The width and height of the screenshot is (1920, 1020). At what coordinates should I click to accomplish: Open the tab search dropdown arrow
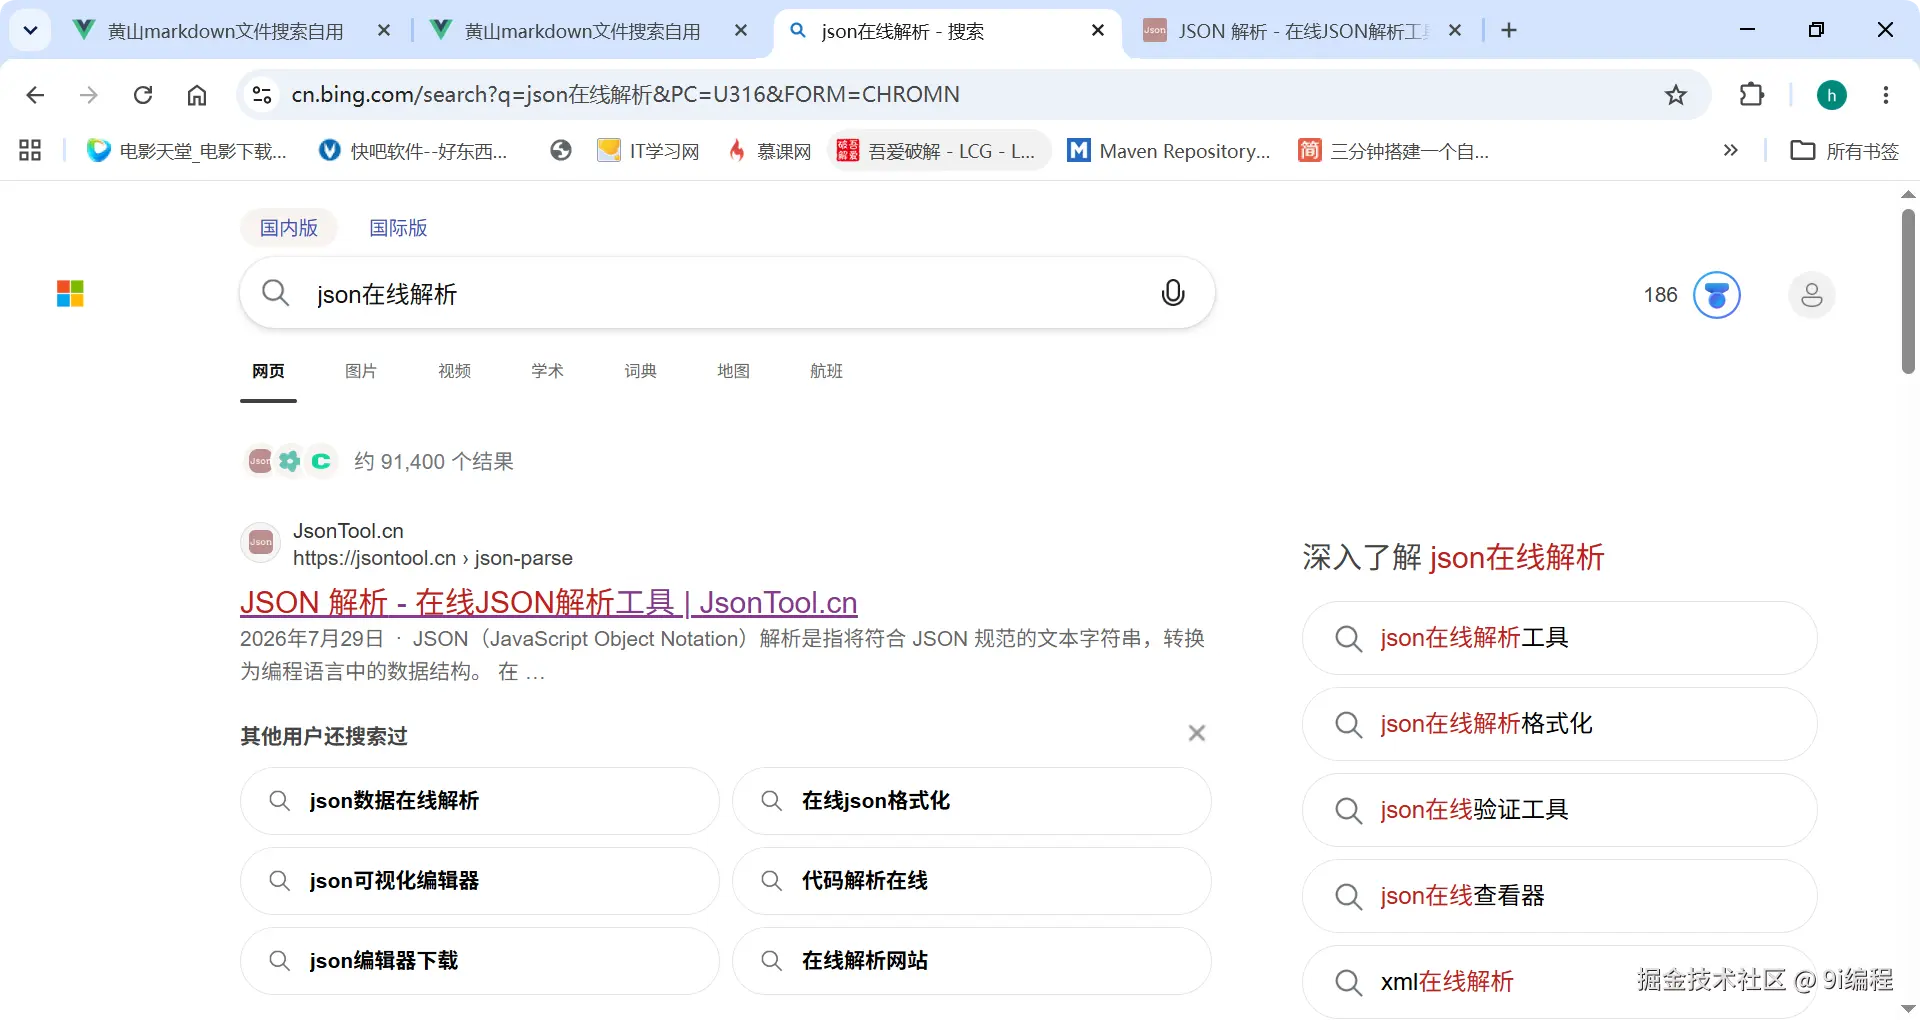click(x=31, y=30)
